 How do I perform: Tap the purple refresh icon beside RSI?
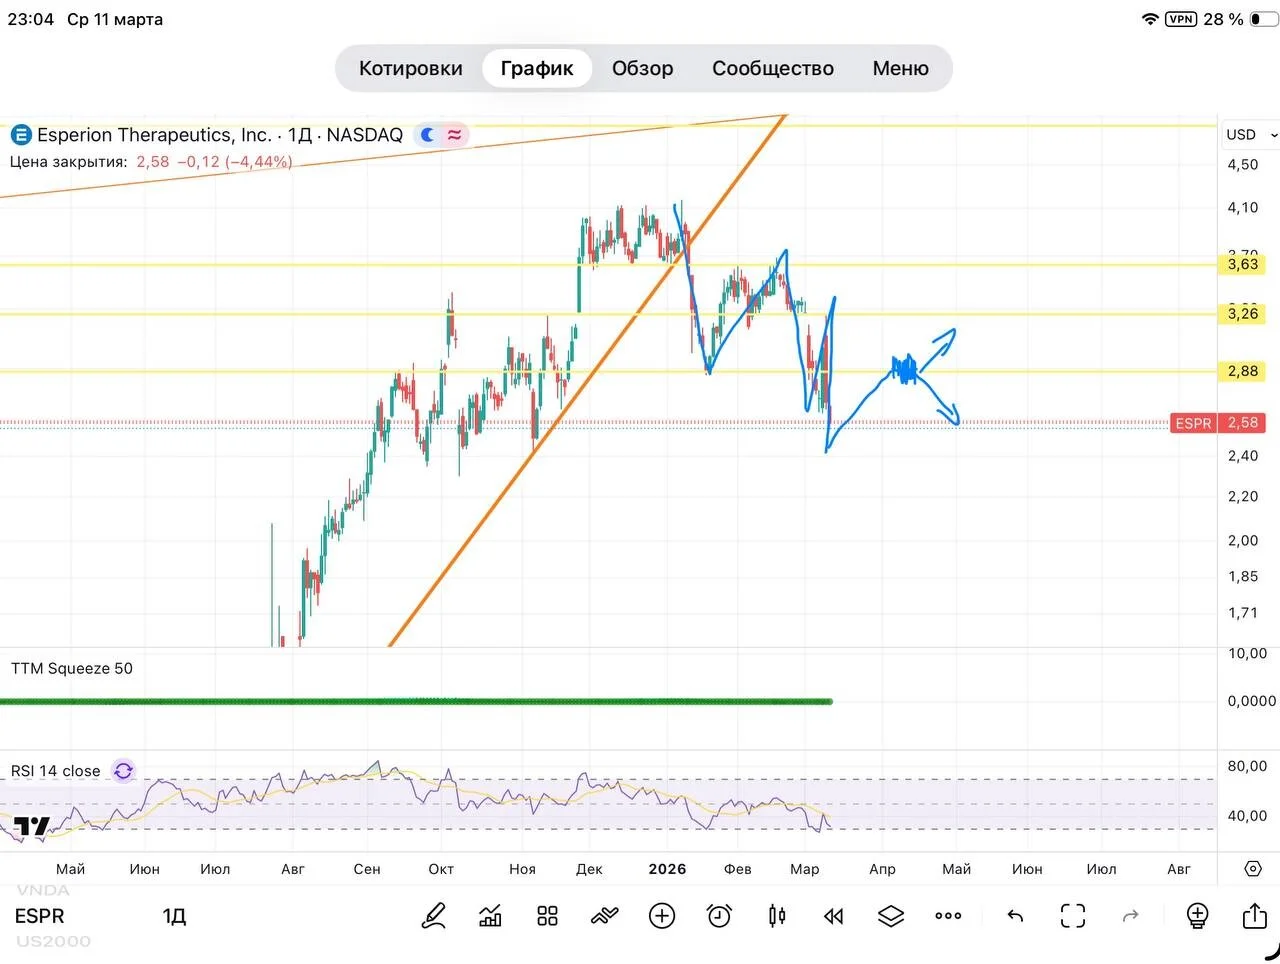click(x=123, y=771)
